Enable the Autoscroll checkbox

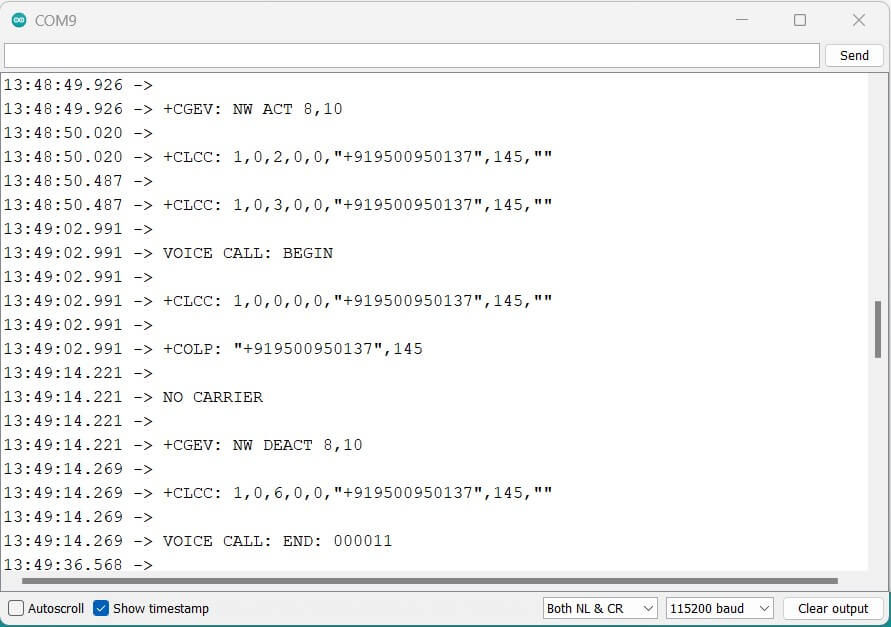[x=16, y=608]
